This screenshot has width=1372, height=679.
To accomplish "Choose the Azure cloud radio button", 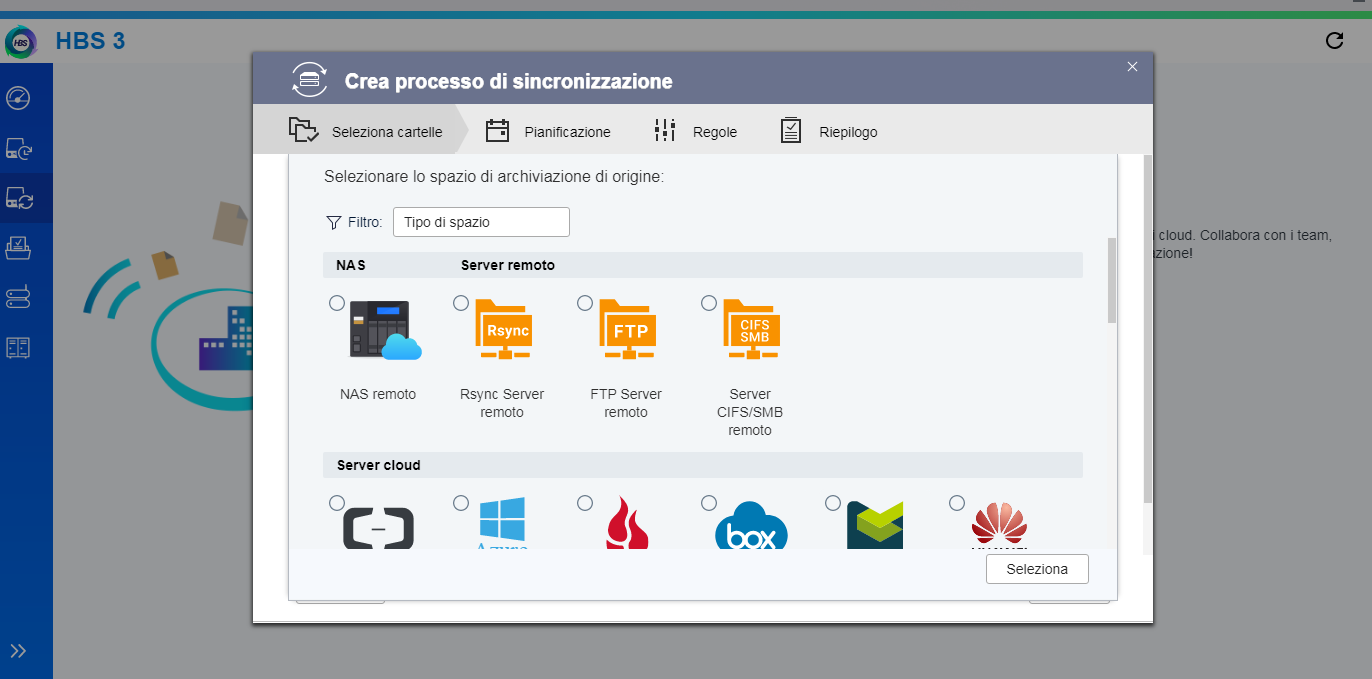I will [x=461, y=503].
